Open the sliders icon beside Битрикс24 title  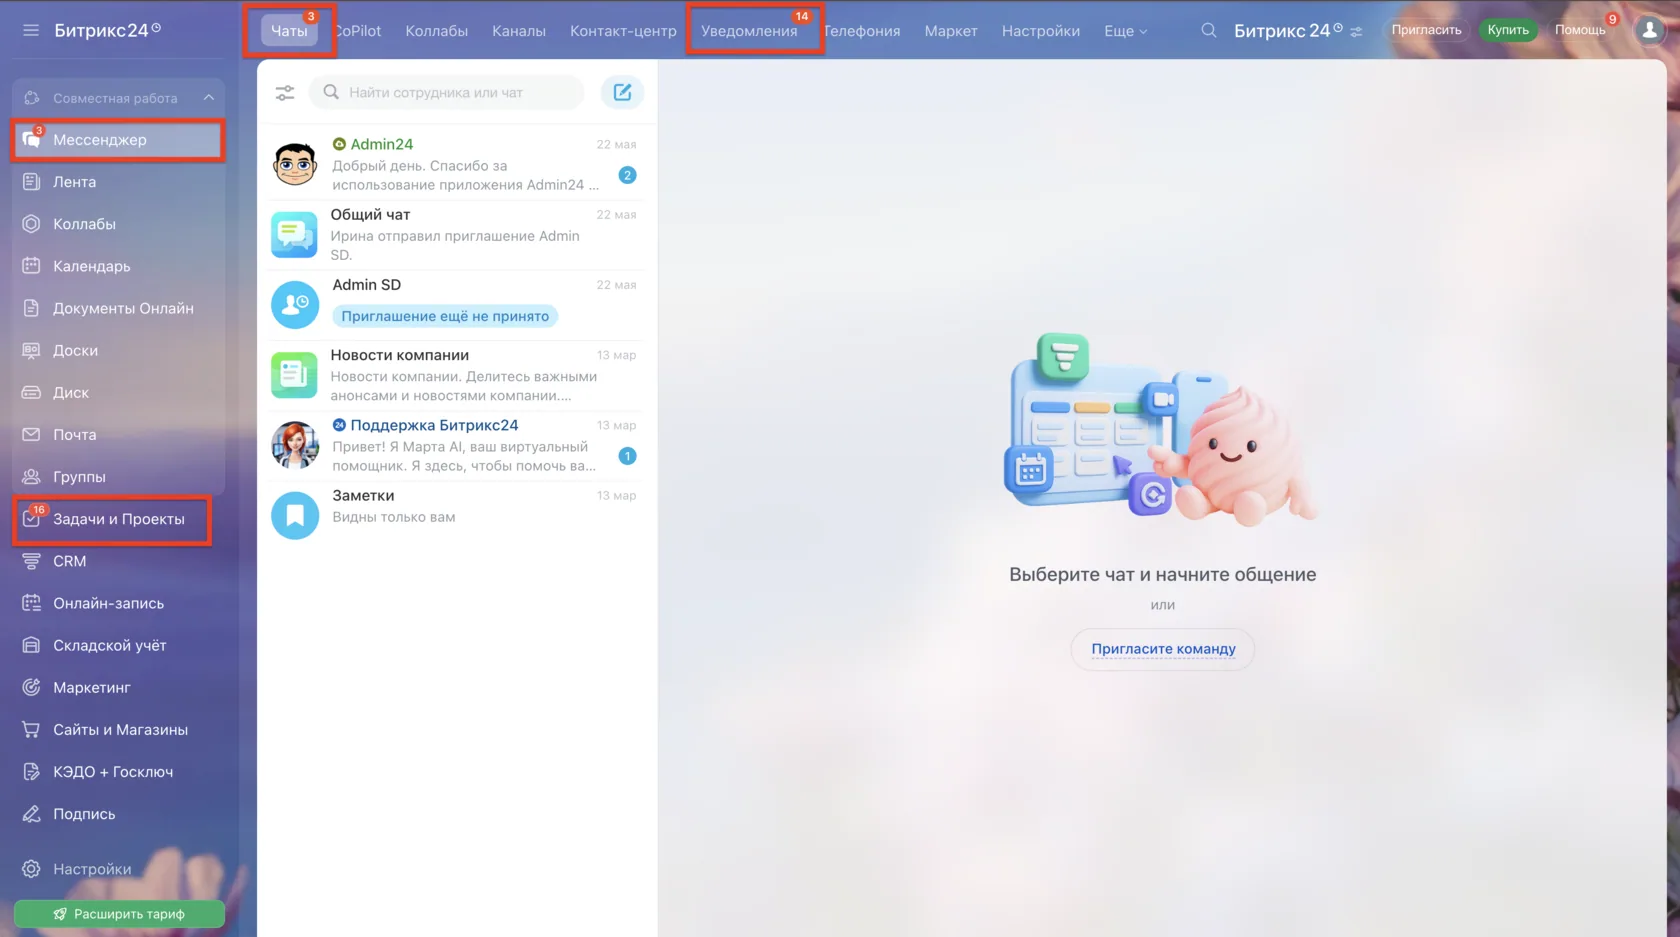[x=1356, y=31]
